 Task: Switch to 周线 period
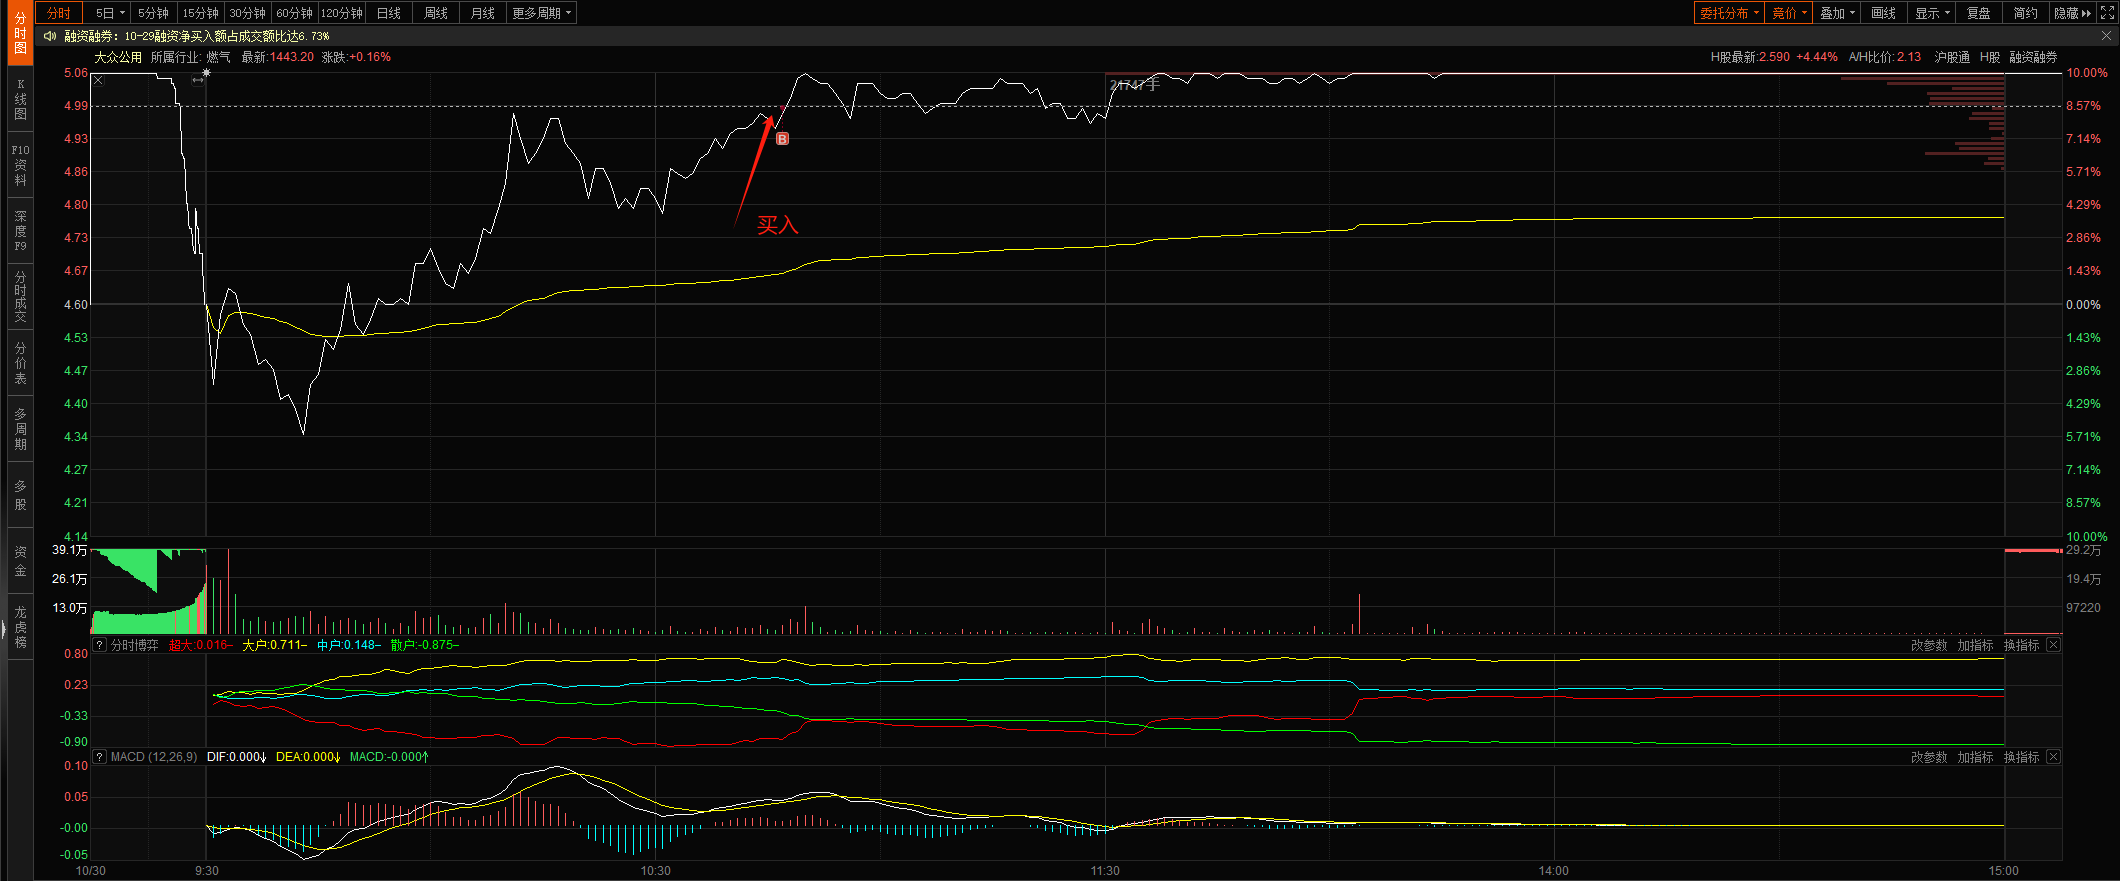click(435, 13)
